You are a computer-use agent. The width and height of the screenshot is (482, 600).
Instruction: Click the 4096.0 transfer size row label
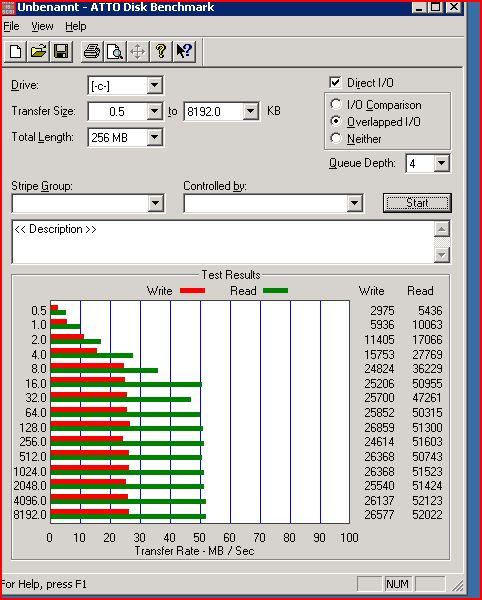click(30, 501)
